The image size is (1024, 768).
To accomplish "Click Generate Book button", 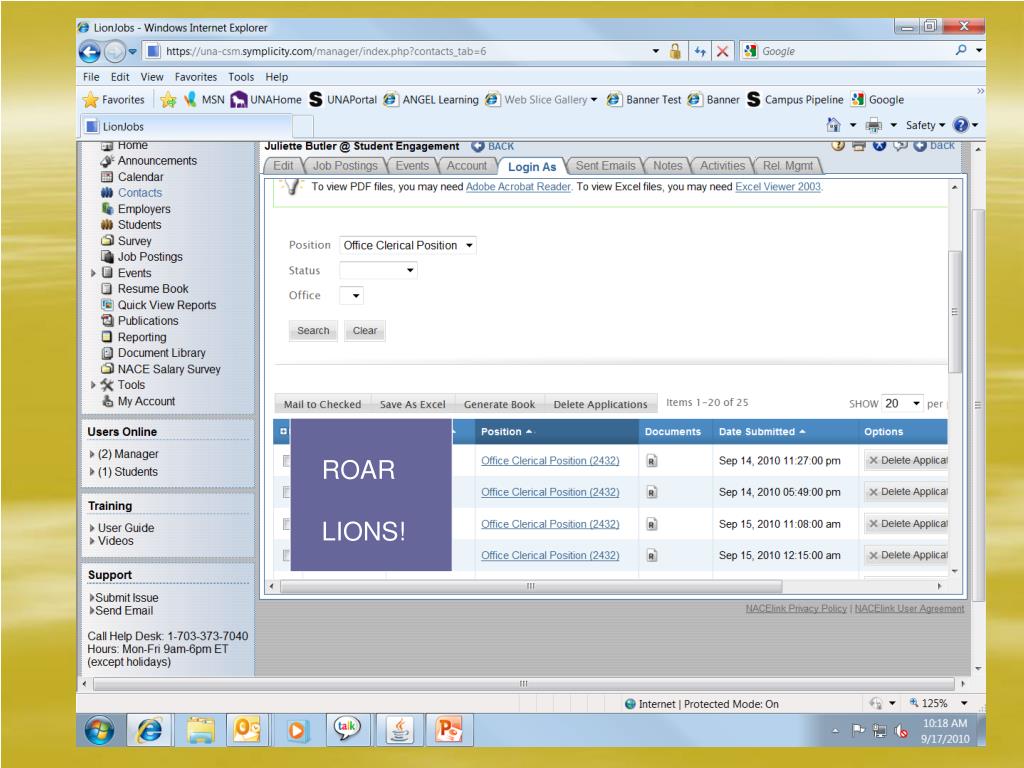I will click(x=500, y=404).
